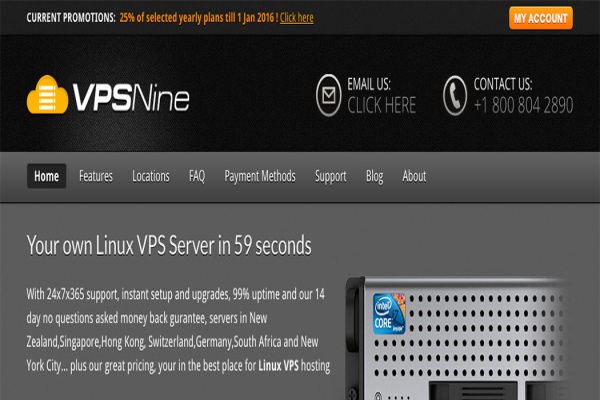Click the '25% of selected yearly plans' text

coord(199,18)
